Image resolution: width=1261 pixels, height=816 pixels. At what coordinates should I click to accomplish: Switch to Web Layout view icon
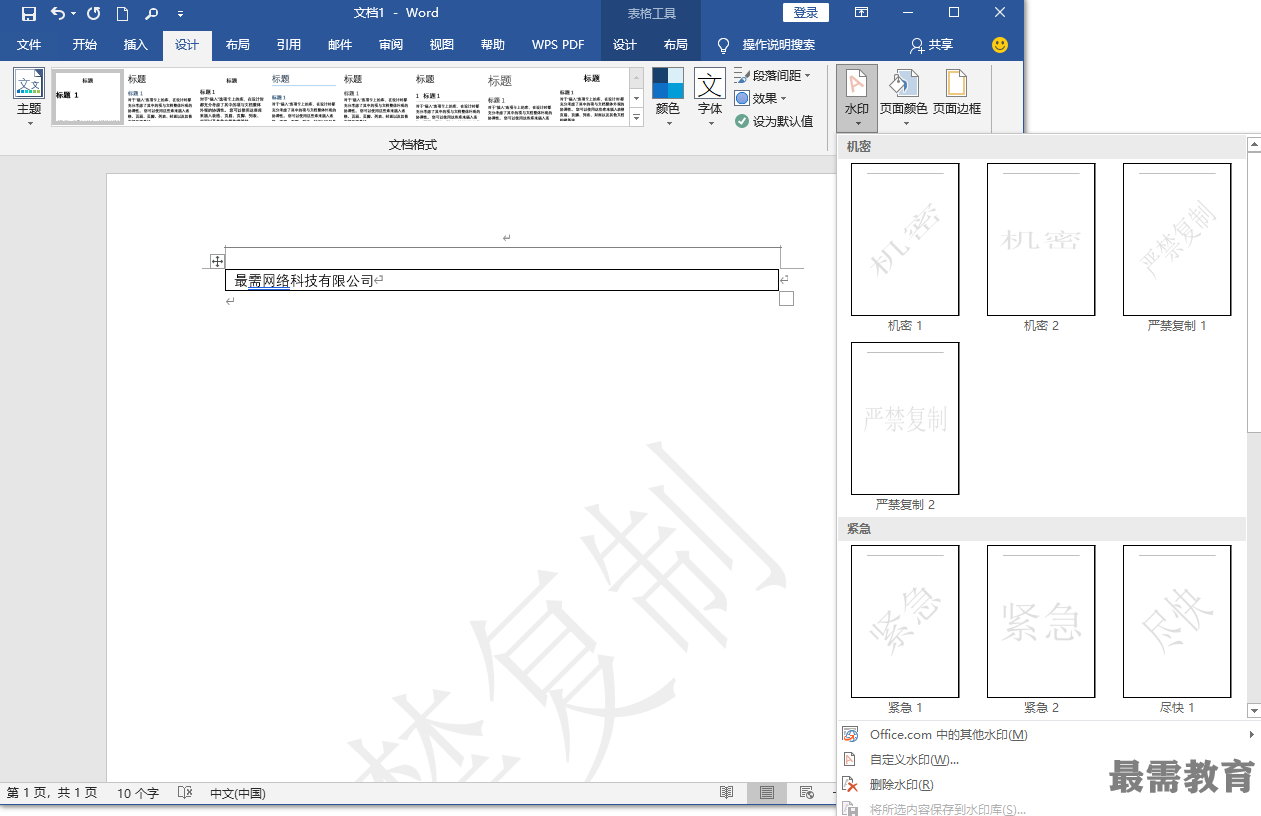(x=806, y=793)
